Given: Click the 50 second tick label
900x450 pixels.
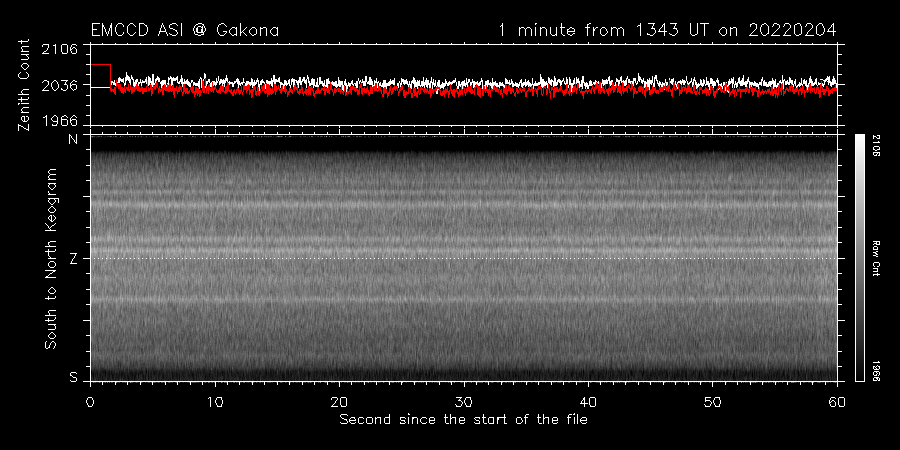Looking at the screenshot, I should [712, 401].
